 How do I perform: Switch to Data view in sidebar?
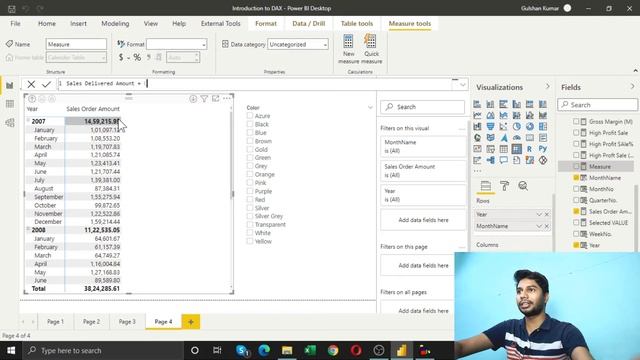click(x=10, y=104)
